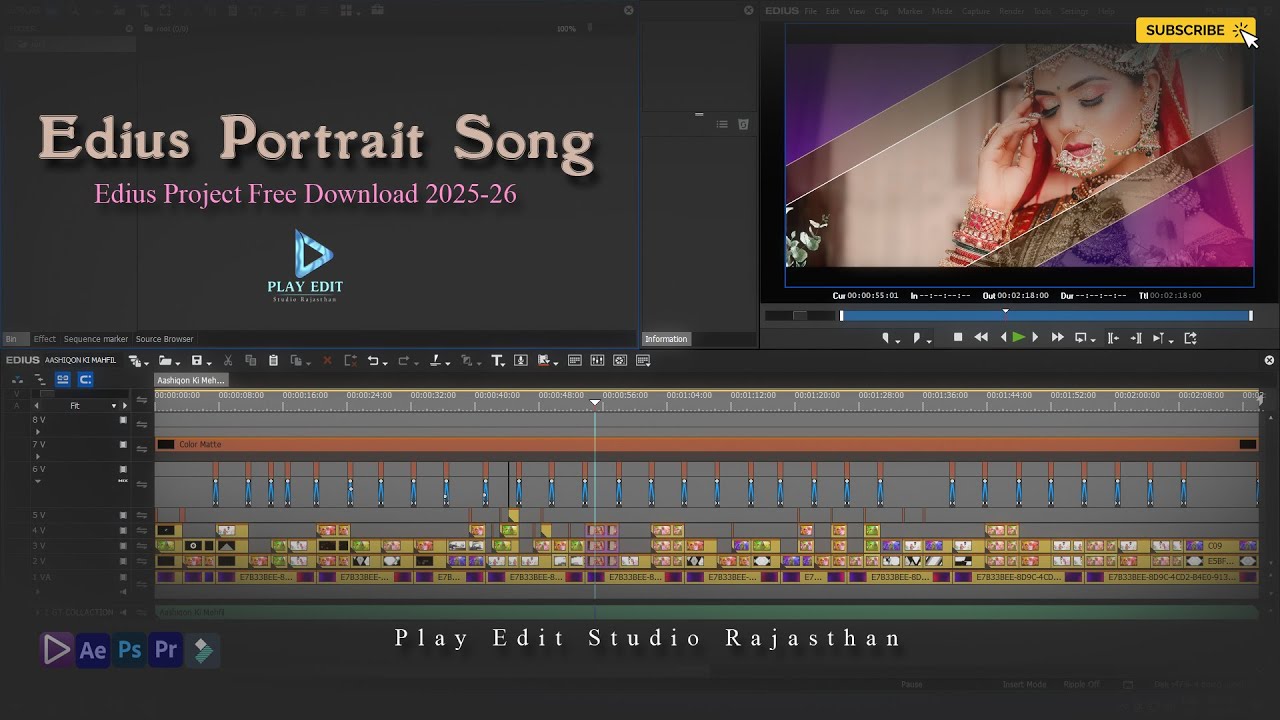
Task: Toggle the blue insert/overwrite mode button
Action: (x=63, y=380)
